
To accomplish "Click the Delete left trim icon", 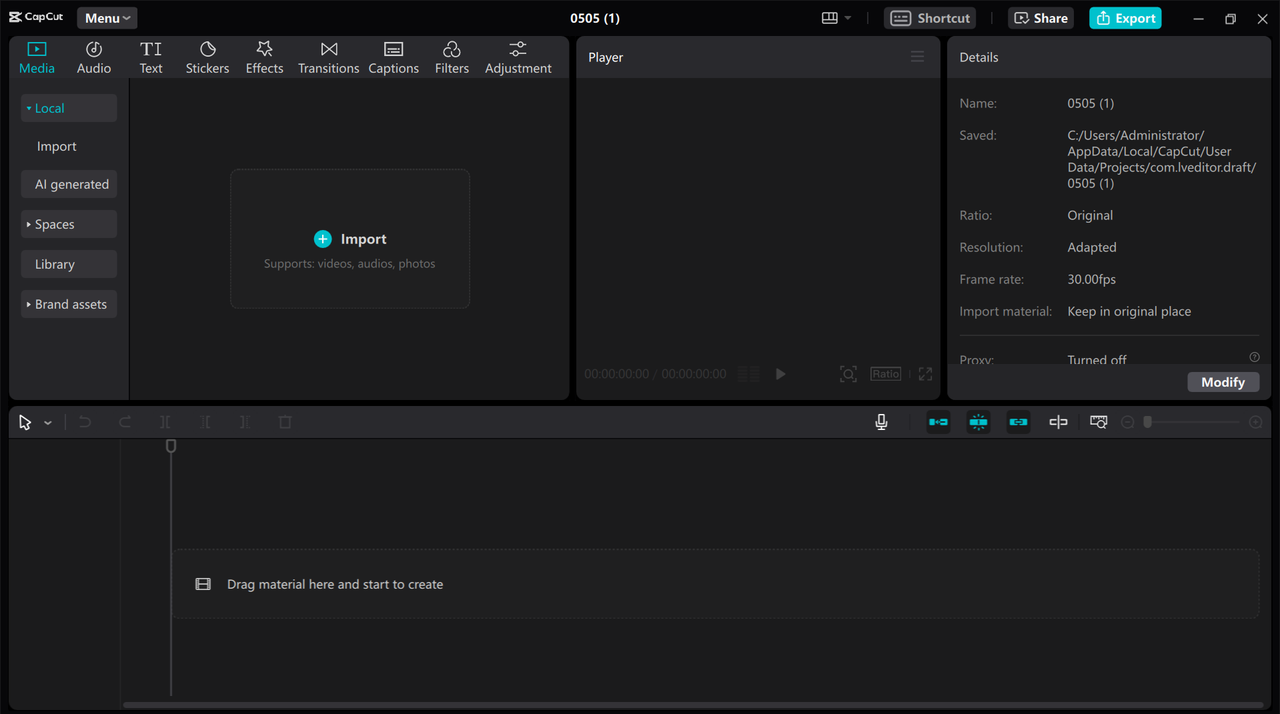I will [205, 423].
